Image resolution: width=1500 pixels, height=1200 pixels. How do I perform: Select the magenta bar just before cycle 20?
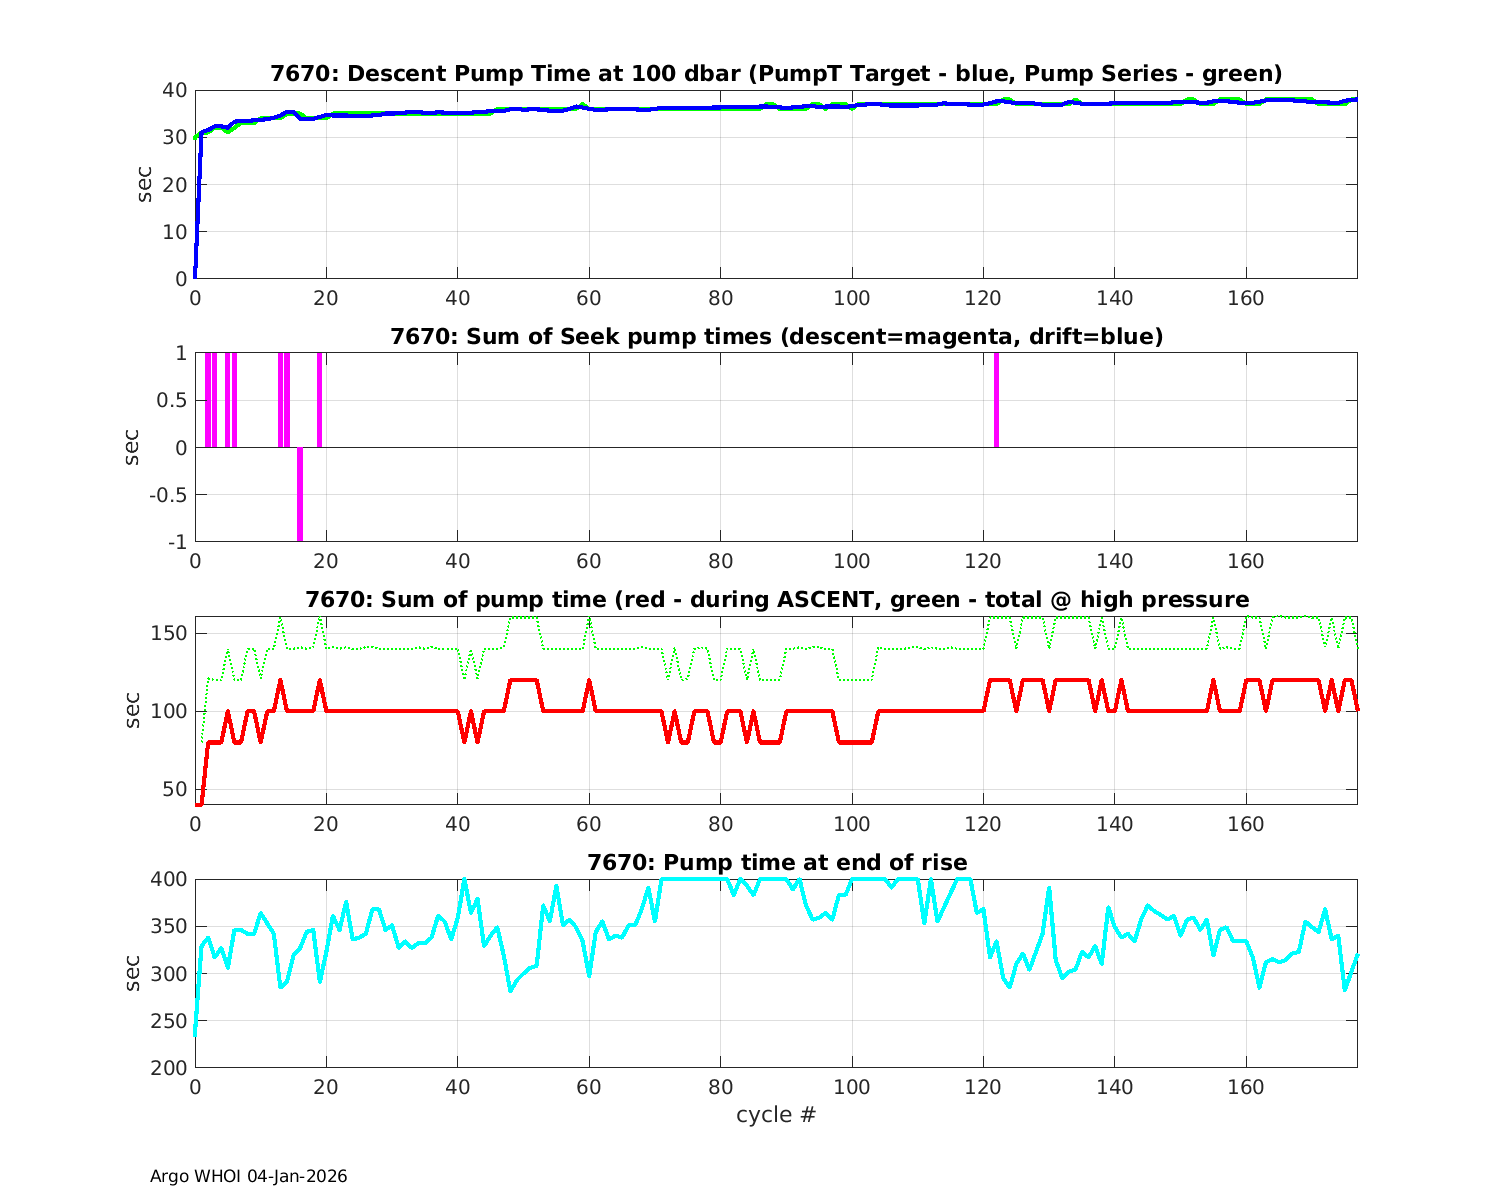click(x=319, y=400)
